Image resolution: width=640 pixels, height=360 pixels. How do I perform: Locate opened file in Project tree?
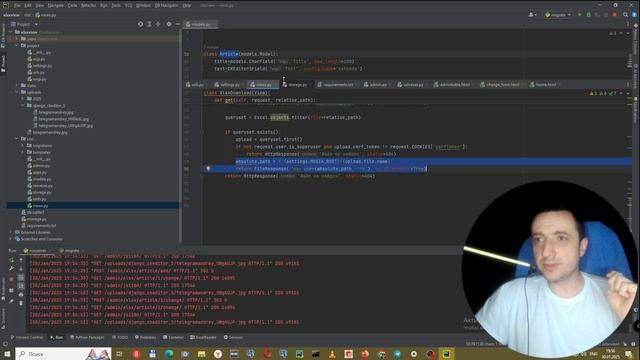tap(140, 24)
